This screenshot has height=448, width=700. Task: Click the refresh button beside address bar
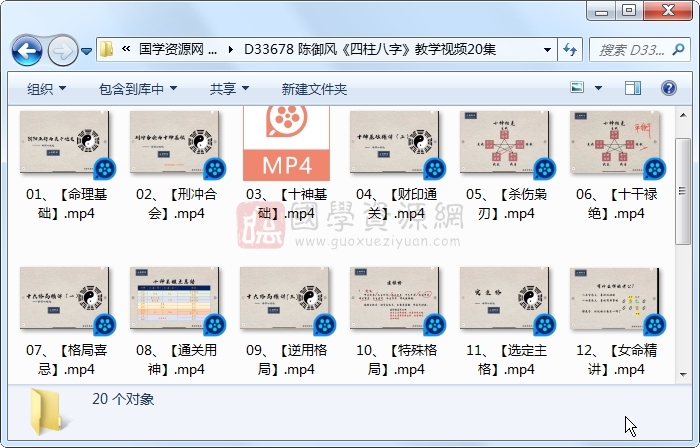570,50
